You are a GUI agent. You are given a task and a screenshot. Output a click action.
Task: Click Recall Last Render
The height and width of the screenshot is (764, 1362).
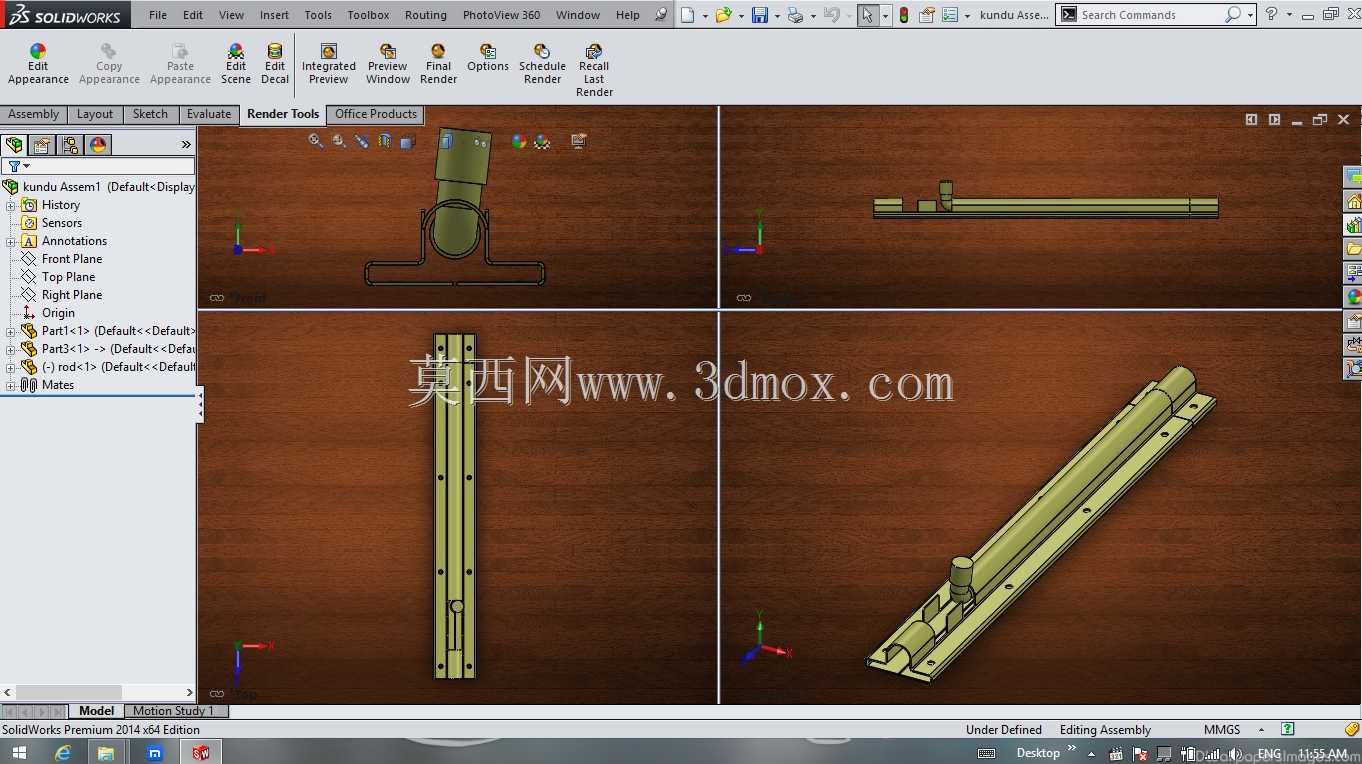pos(594,70)
